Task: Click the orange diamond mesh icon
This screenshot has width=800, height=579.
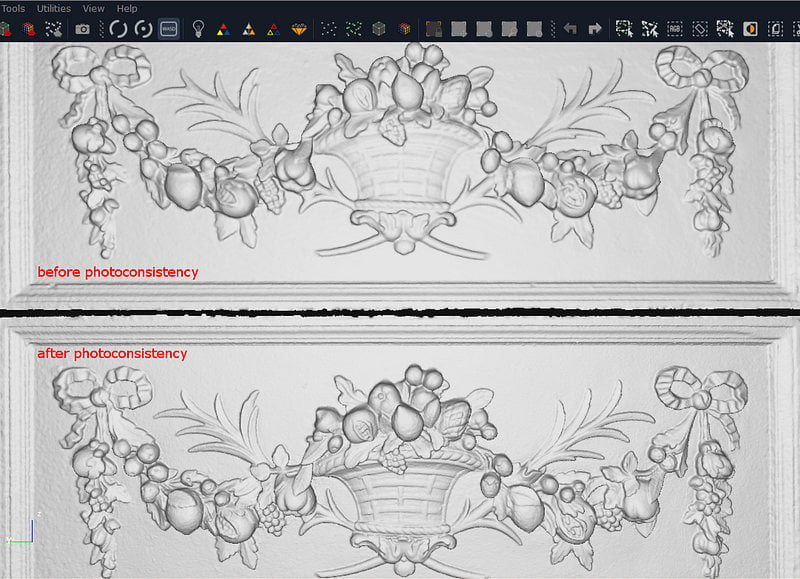Action: click(299, 29)
